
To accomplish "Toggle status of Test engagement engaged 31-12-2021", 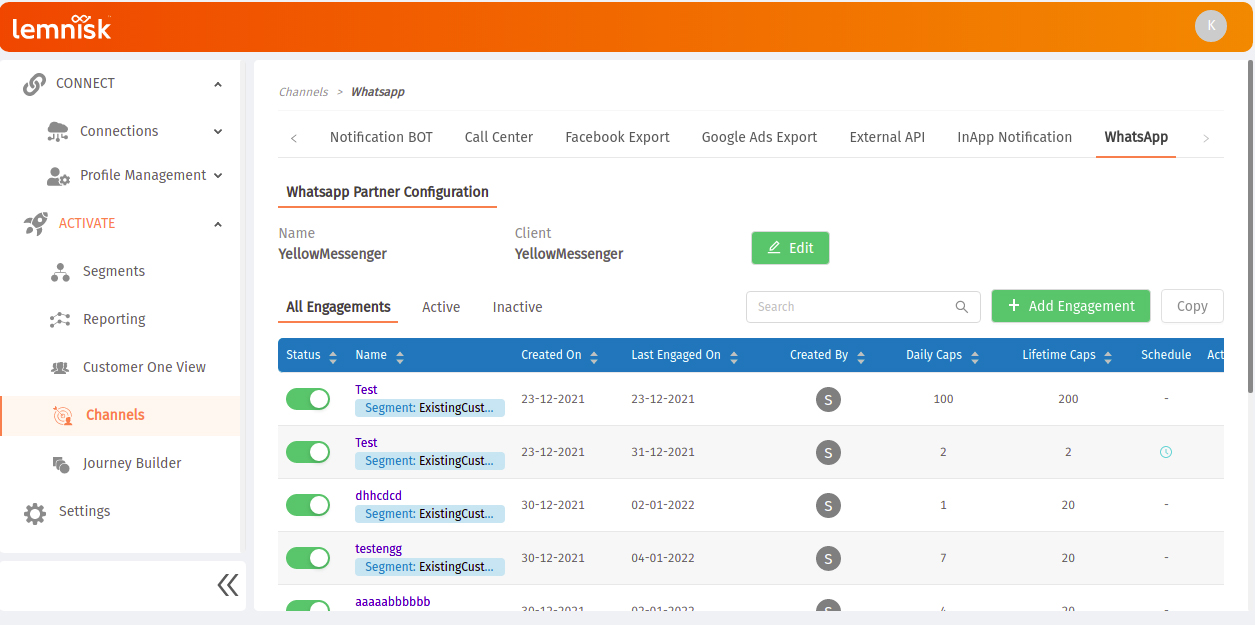I will pyautogui.click(x=308, y=452).
